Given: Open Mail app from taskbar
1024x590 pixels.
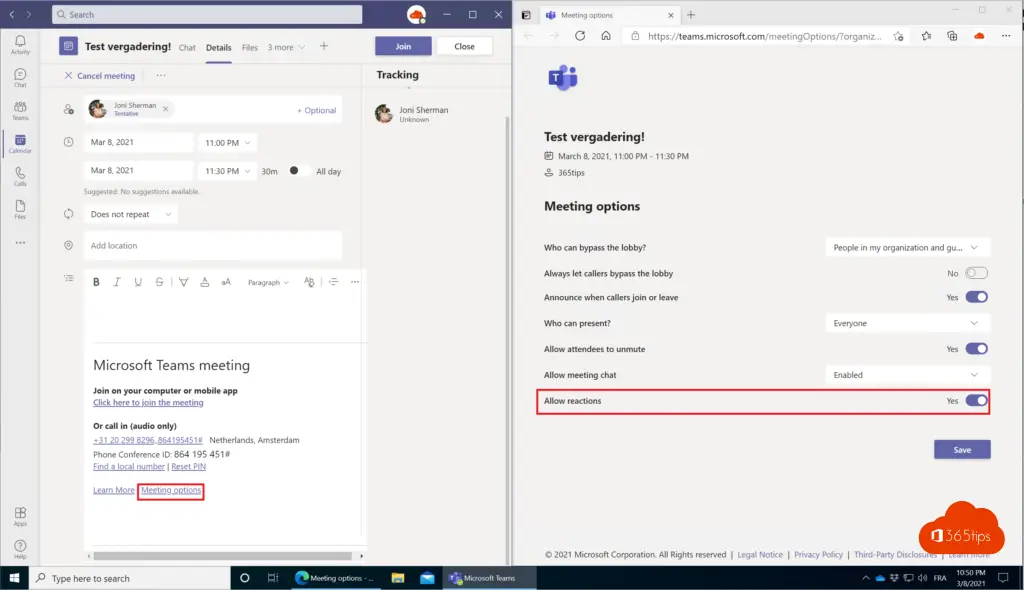Looking at the screenshot, I should pos(427,578).
